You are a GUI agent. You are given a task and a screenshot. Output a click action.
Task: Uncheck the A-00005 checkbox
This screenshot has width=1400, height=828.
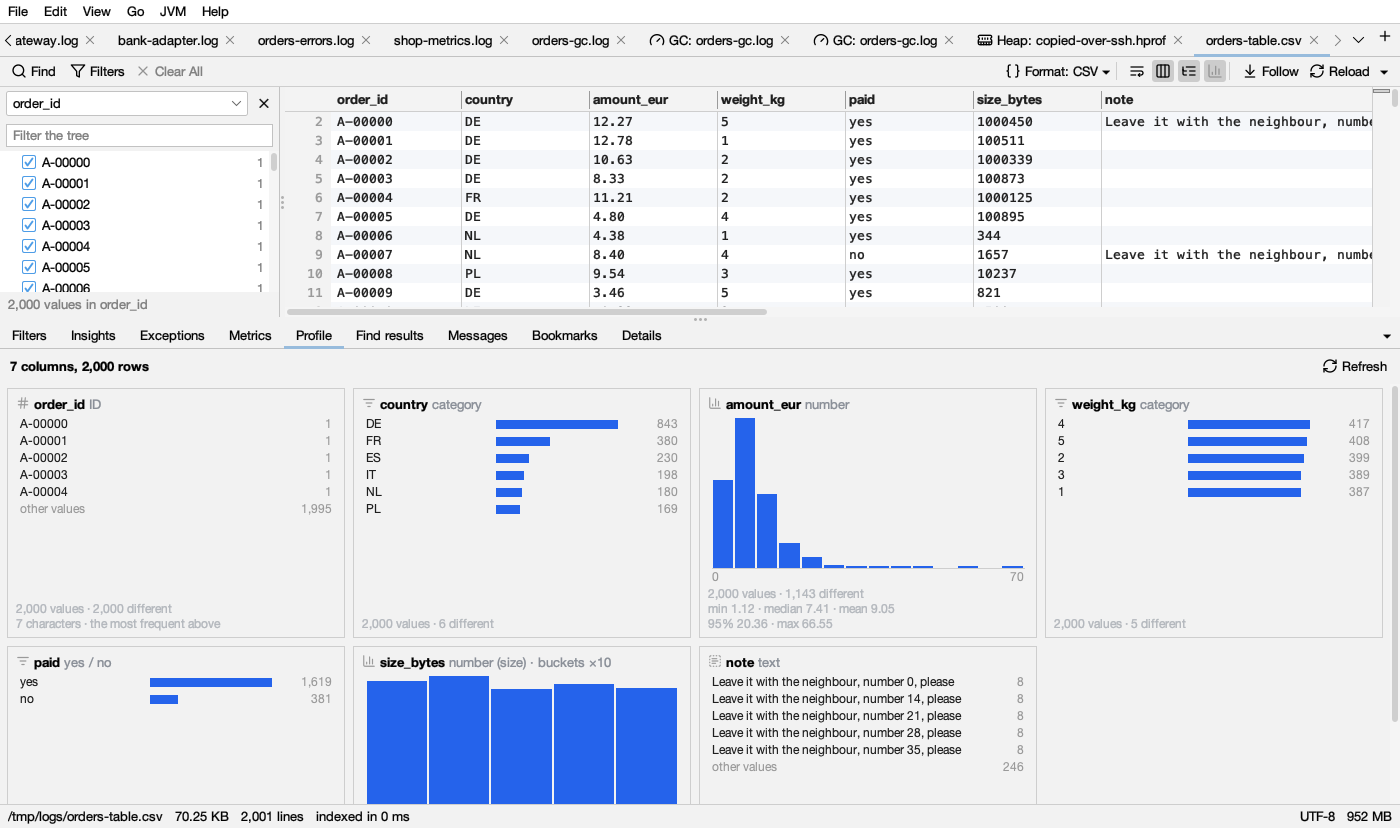point(29,267)
